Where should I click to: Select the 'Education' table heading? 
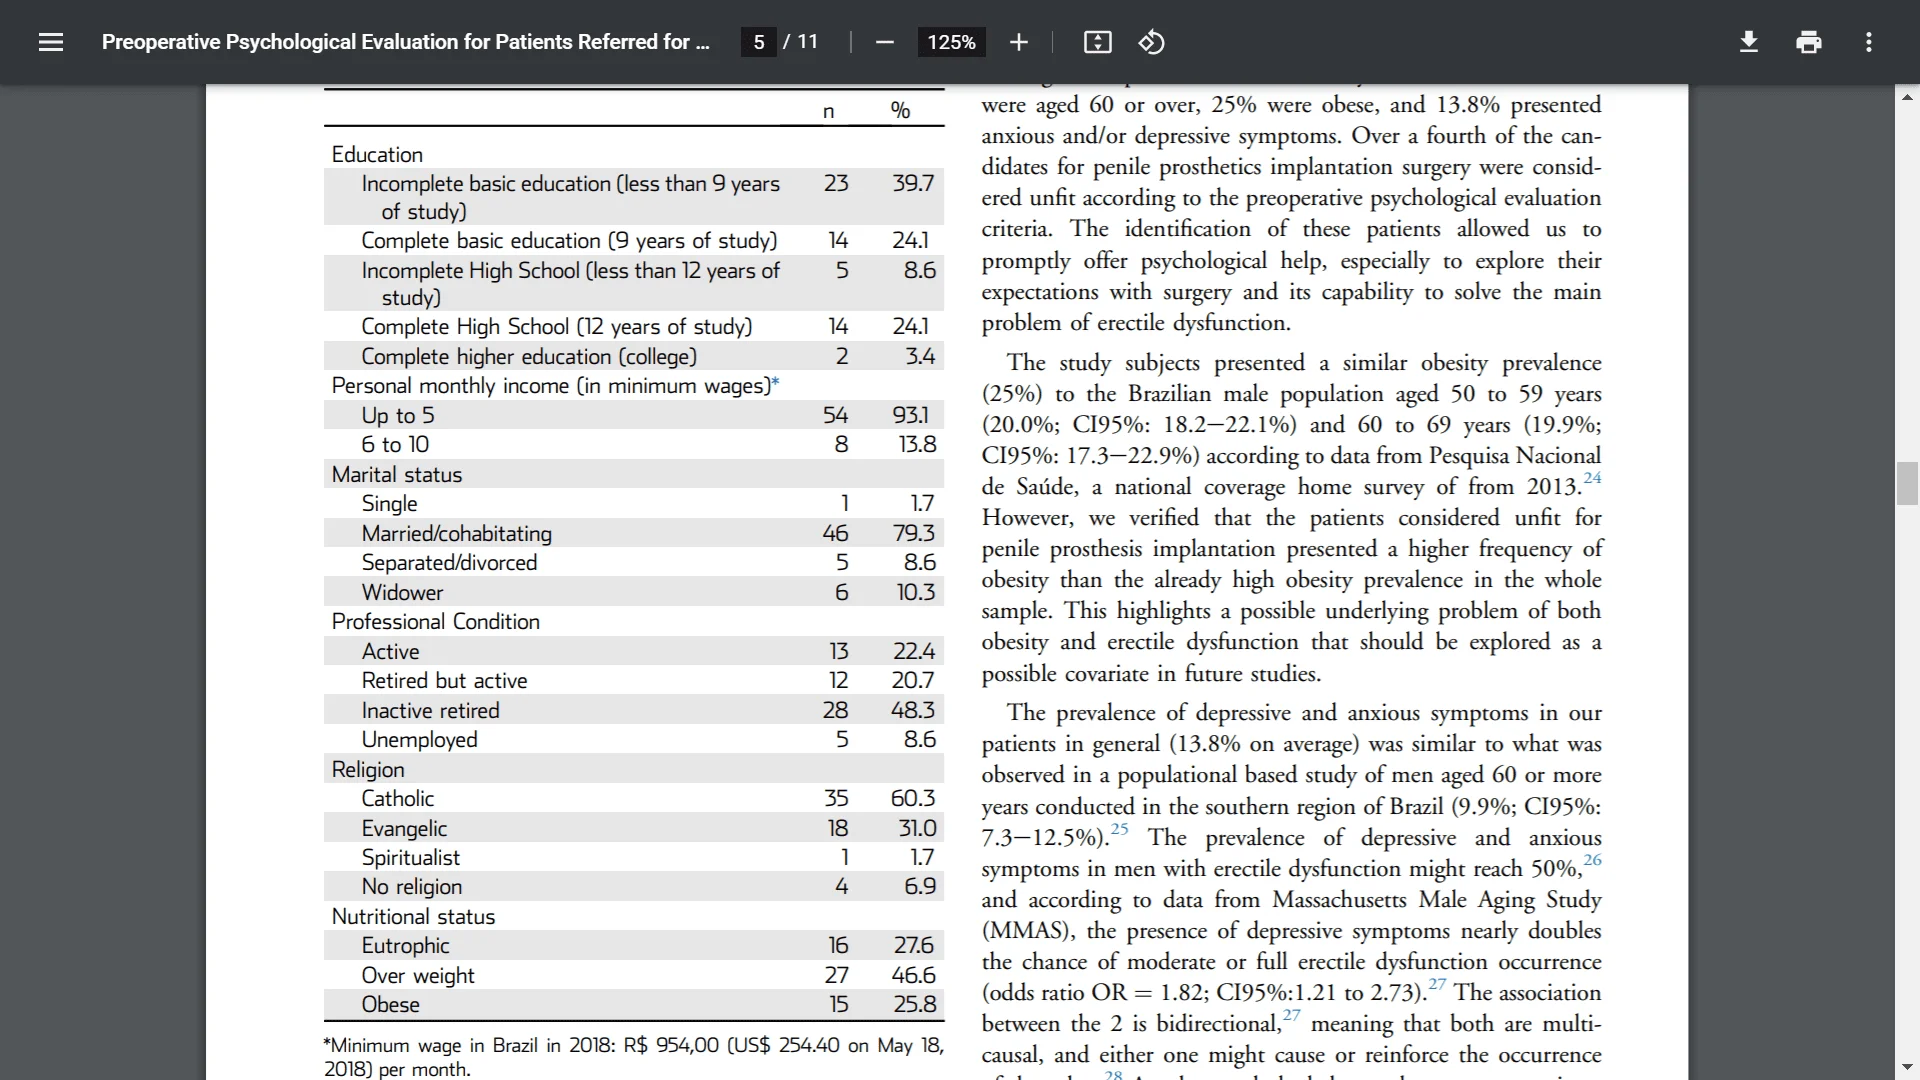coord(377,154)
